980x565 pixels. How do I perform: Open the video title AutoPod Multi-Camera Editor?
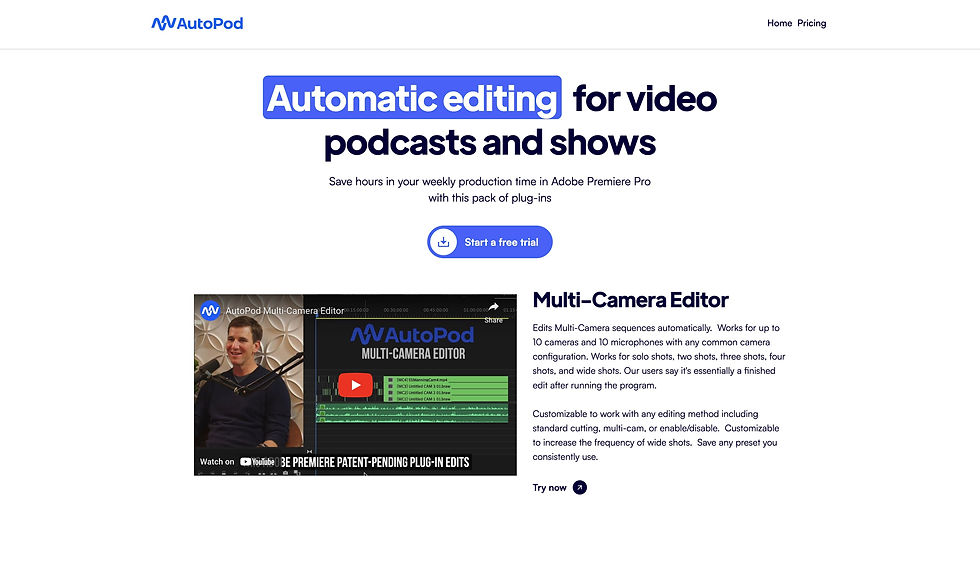tap(284, 311)
